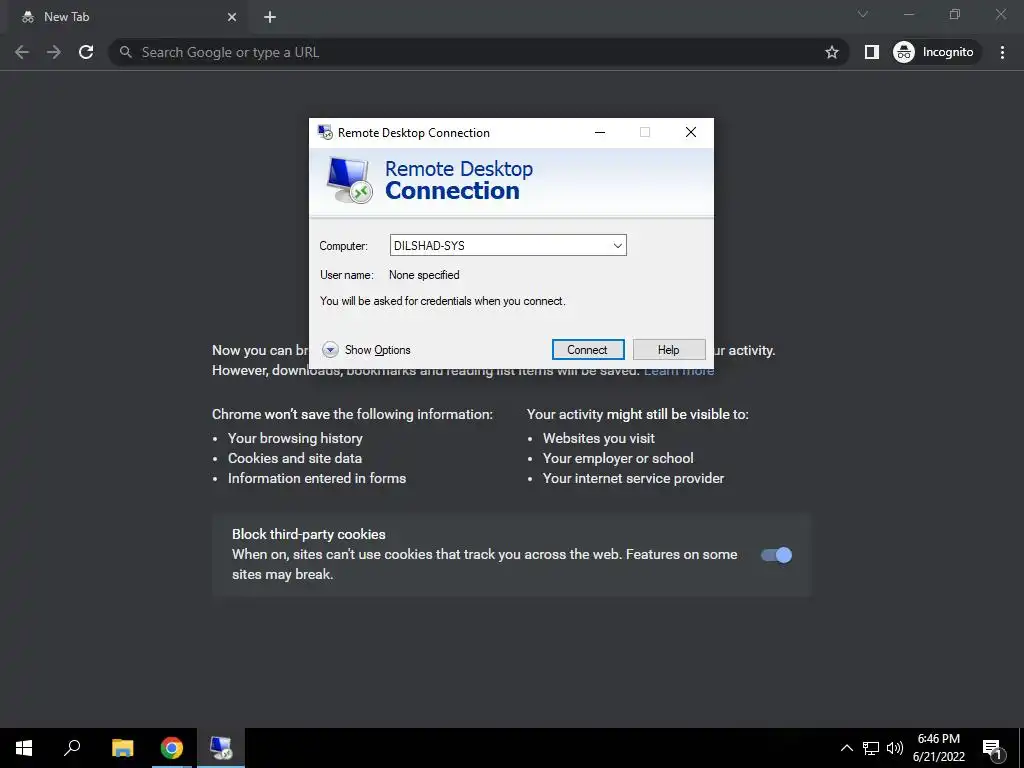Image resolution: width=1024 pixels, height=768 pixels.
Task: Open the Computer name dropdown arrow
Action: pos(617,246)
